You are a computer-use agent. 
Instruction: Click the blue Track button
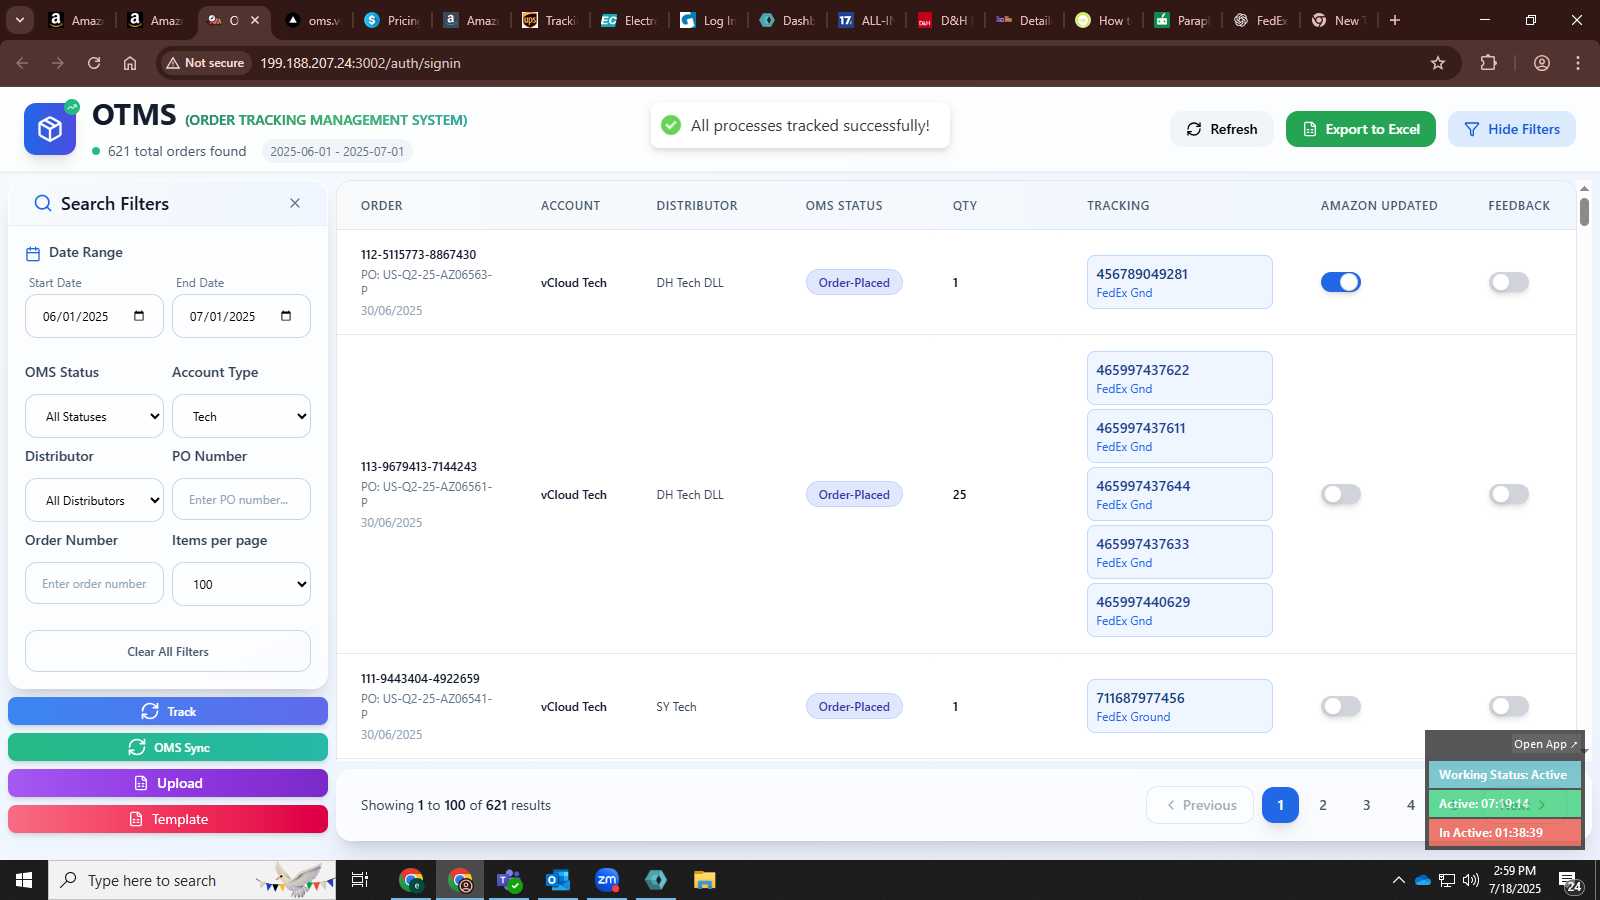click(168, 711)
